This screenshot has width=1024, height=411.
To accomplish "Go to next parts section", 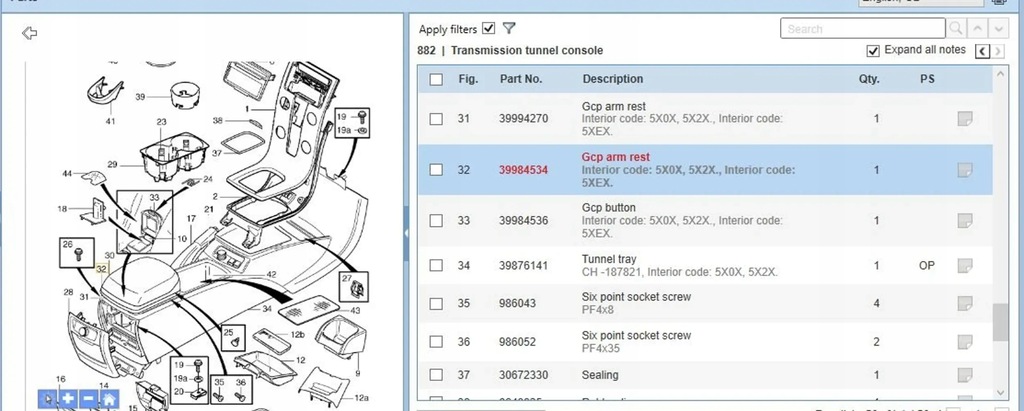I will coord(998,51).
